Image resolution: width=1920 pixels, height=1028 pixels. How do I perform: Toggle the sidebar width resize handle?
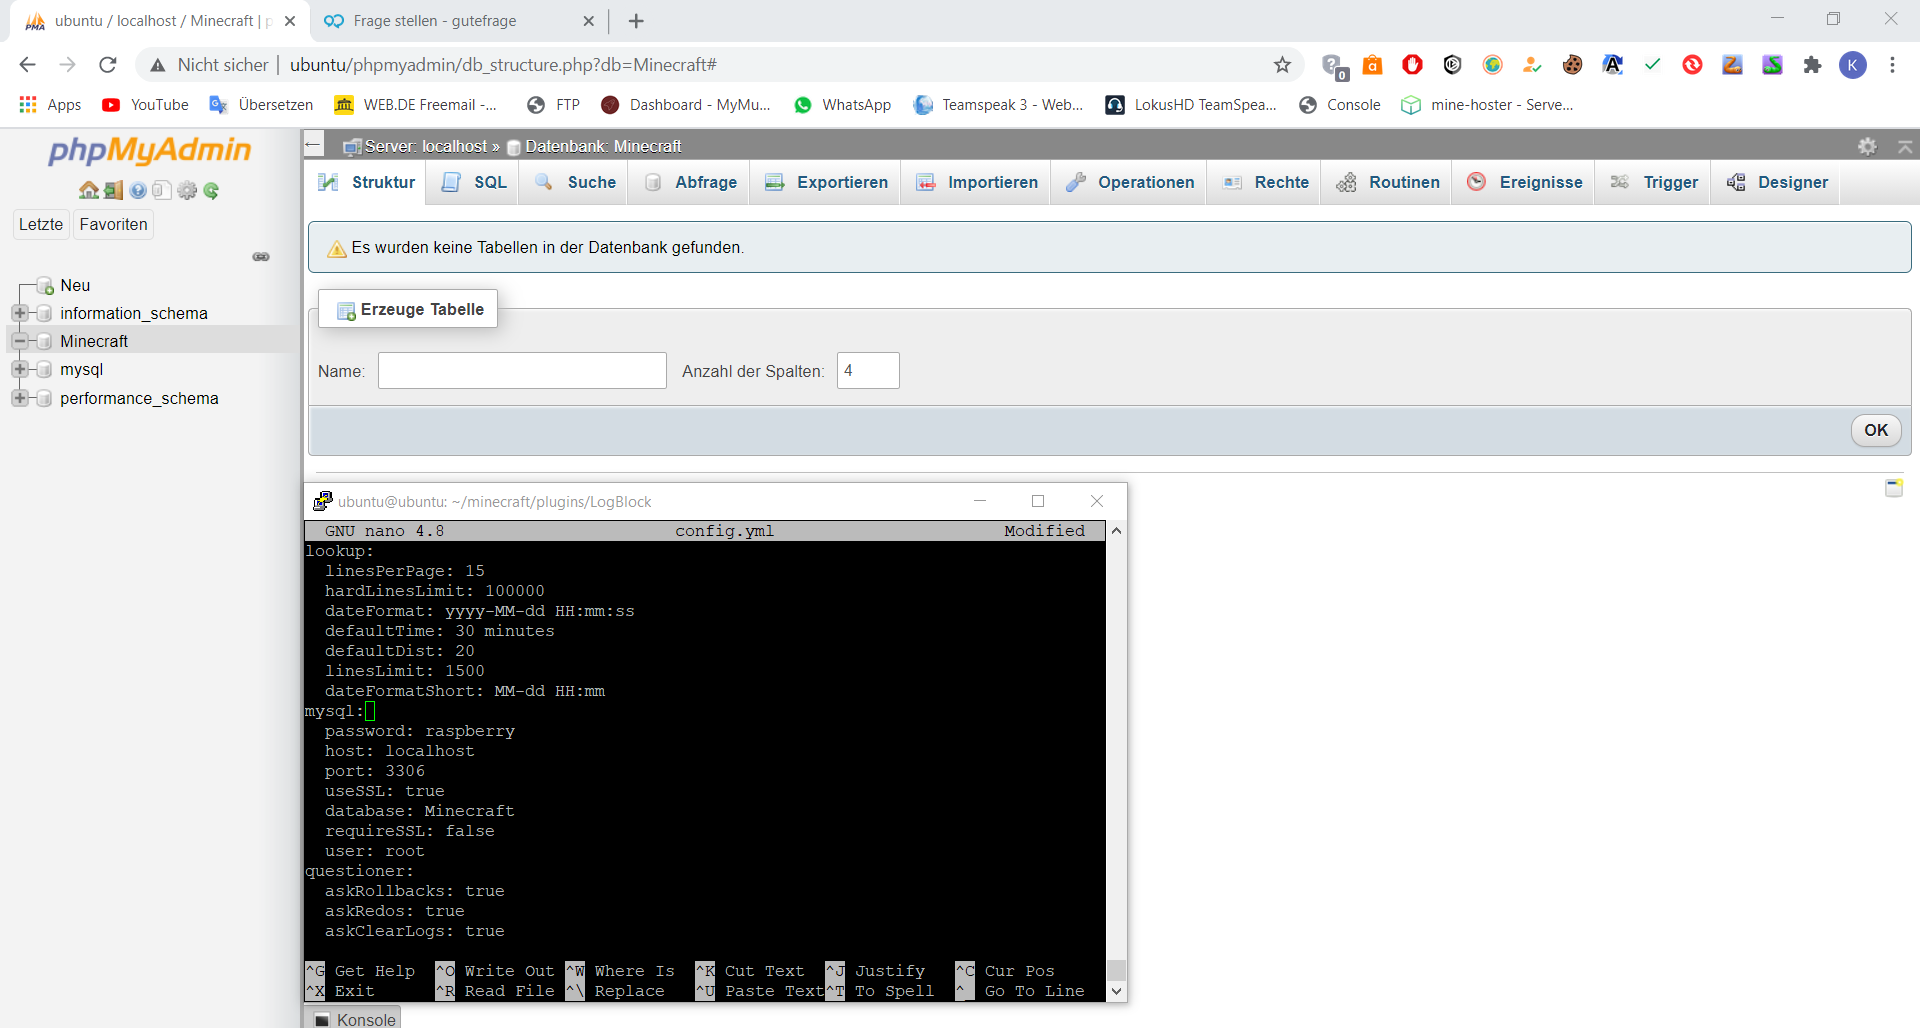tap(261, 257)
